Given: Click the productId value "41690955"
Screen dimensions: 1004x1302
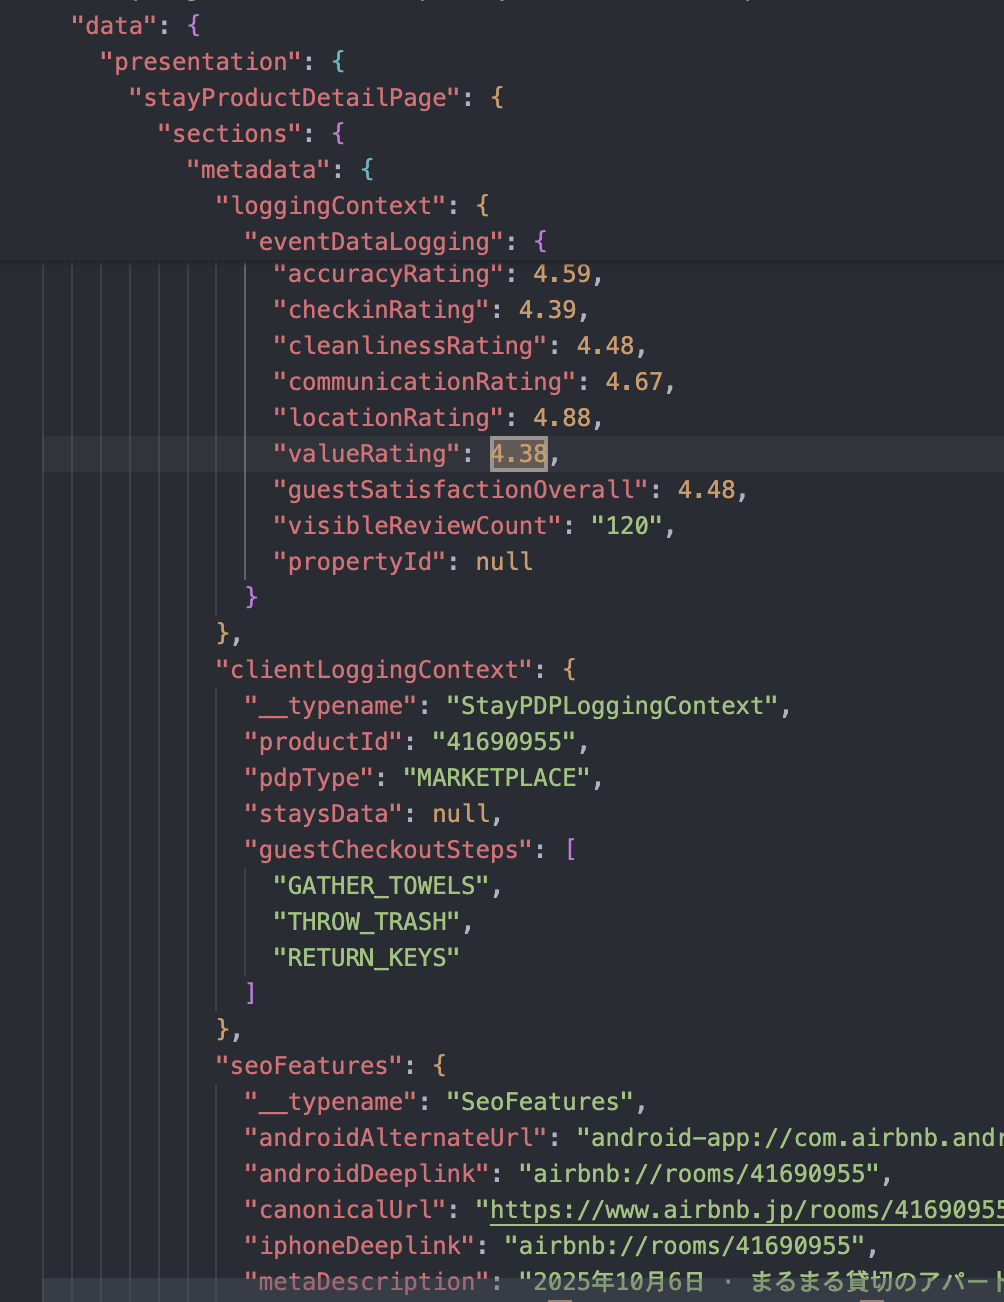Looking at the screenshot, I should point(504,742).
